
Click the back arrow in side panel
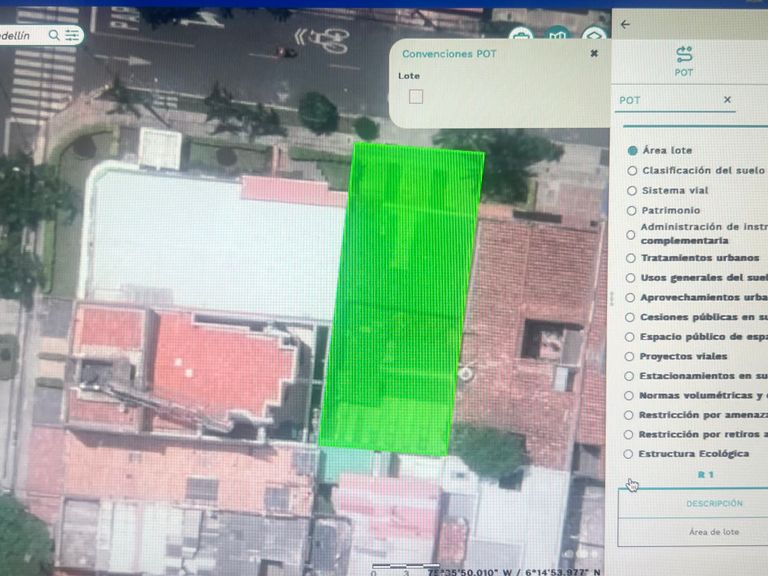(626, 24)
